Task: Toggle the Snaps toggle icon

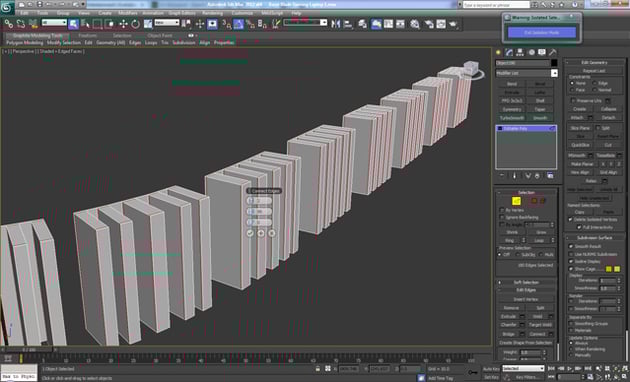Action: click(227, 24)
